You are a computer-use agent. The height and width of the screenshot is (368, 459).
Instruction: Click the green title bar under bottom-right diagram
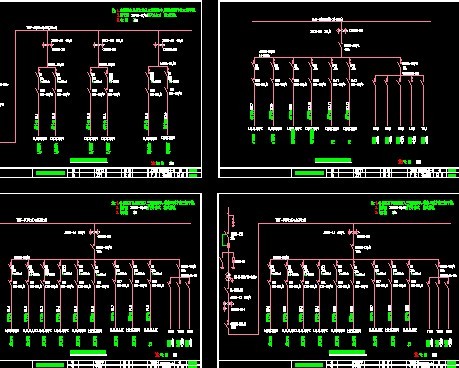(x=347, y=352)
